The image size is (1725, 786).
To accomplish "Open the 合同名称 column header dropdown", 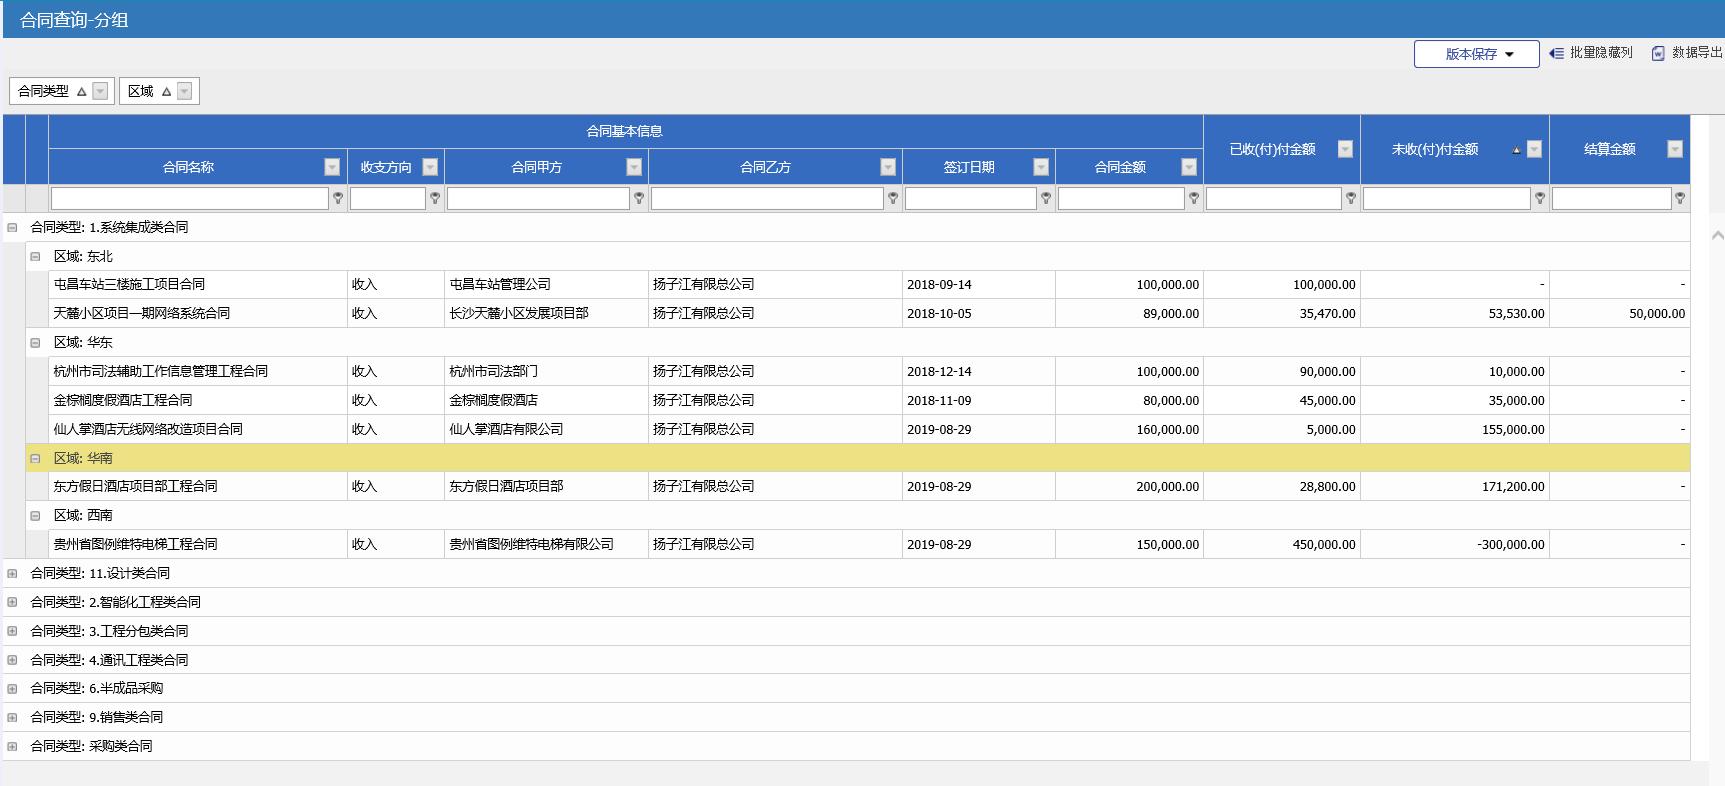I will [x=332, y=167].
